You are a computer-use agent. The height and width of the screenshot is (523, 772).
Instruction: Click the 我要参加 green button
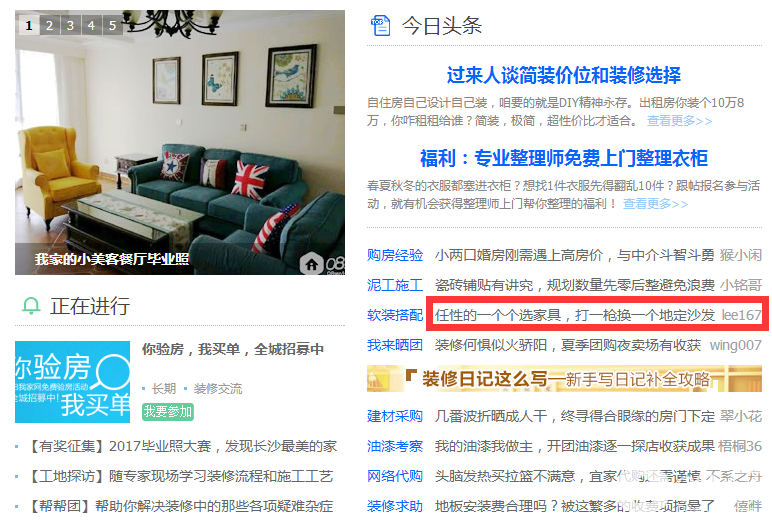click(168, 411)
